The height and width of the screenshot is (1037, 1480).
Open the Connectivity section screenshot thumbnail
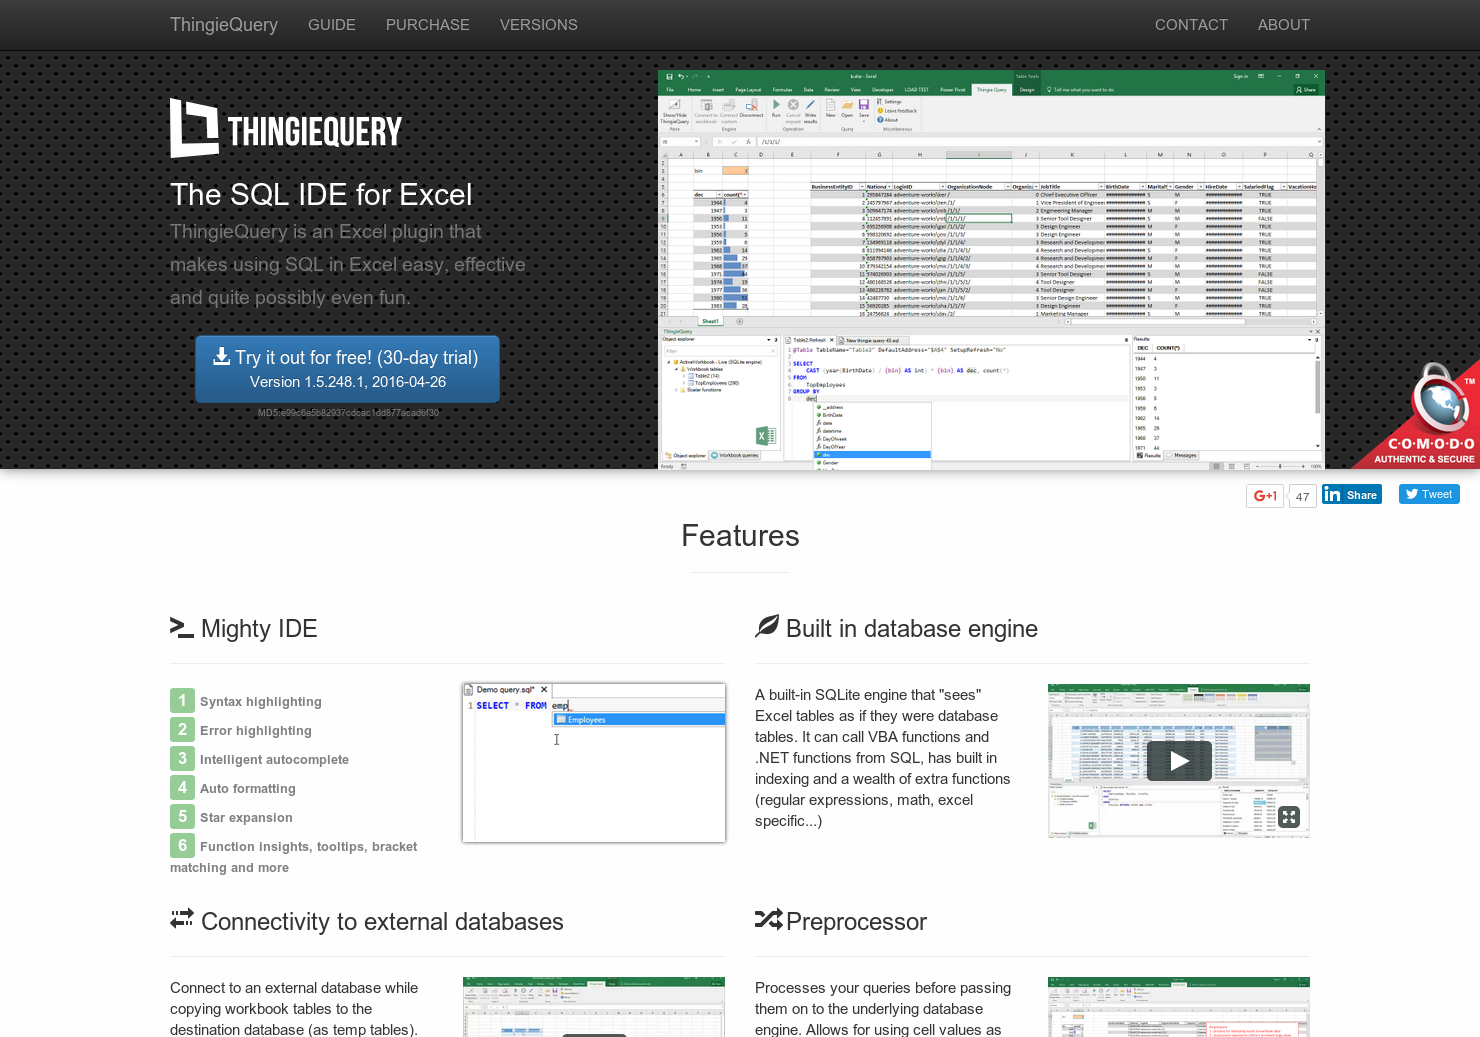point(594,1007)
